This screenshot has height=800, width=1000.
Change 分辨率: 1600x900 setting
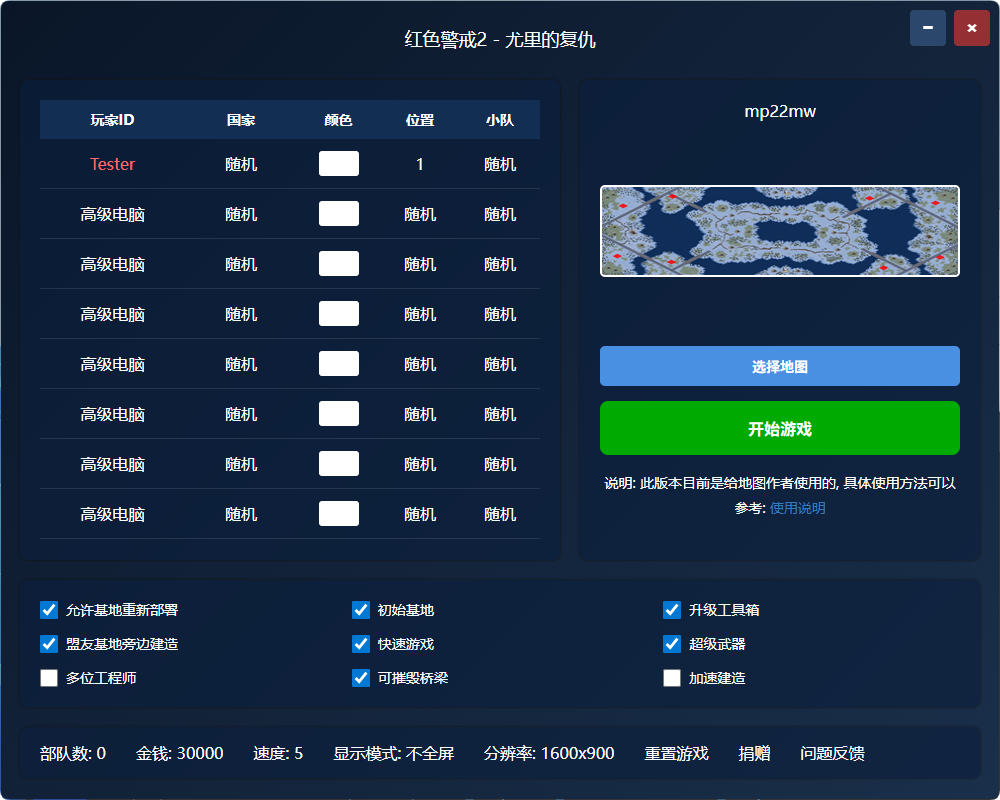coord(549,753)
